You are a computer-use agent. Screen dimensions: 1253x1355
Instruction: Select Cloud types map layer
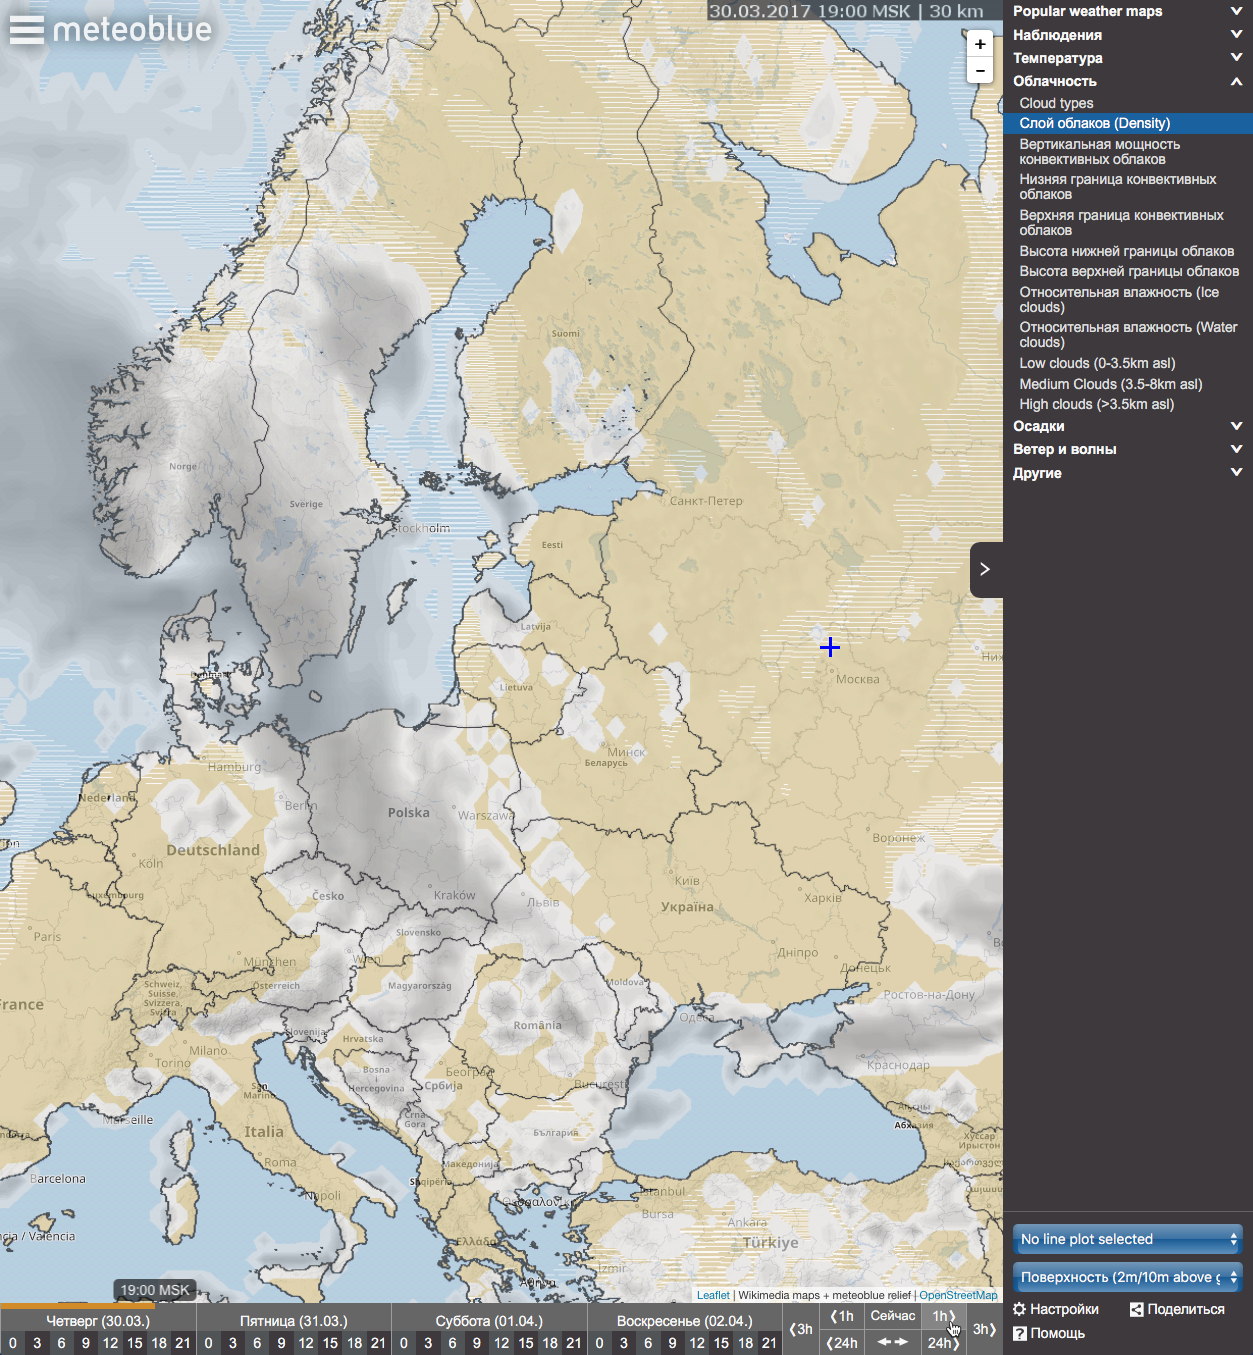1056,103
